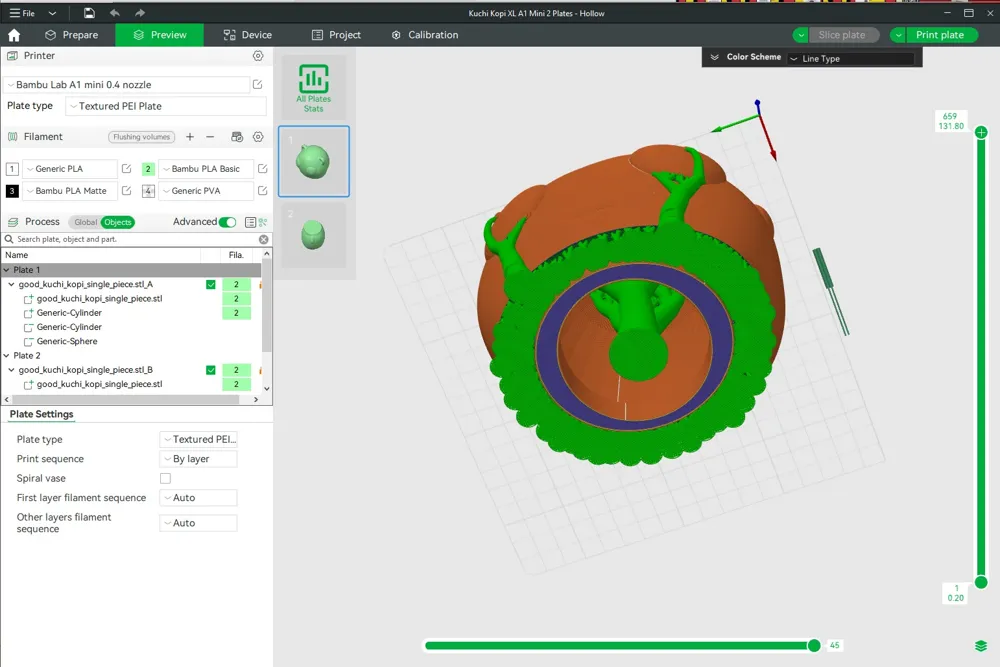The width and height of the screenshot is (1000, 667).
Task: Click filament 2 green color swatch
Action: [x=148, y=168]
